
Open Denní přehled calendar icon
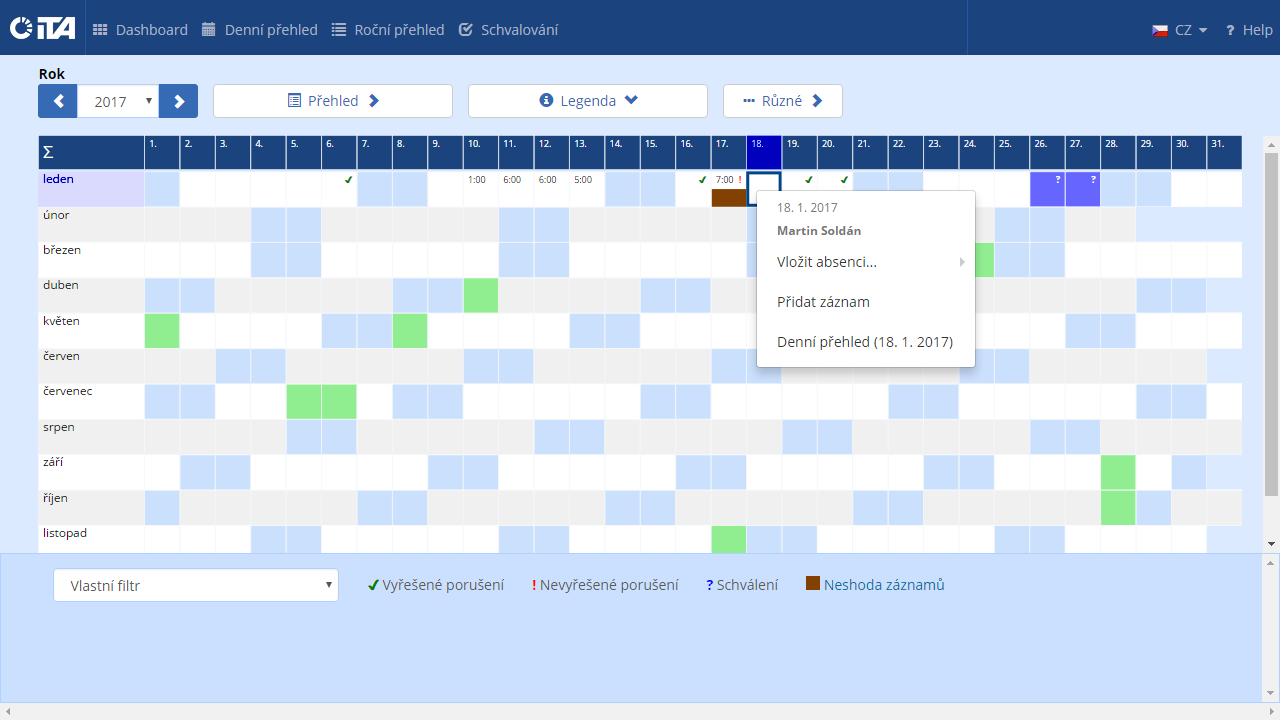tap(209, 30)
